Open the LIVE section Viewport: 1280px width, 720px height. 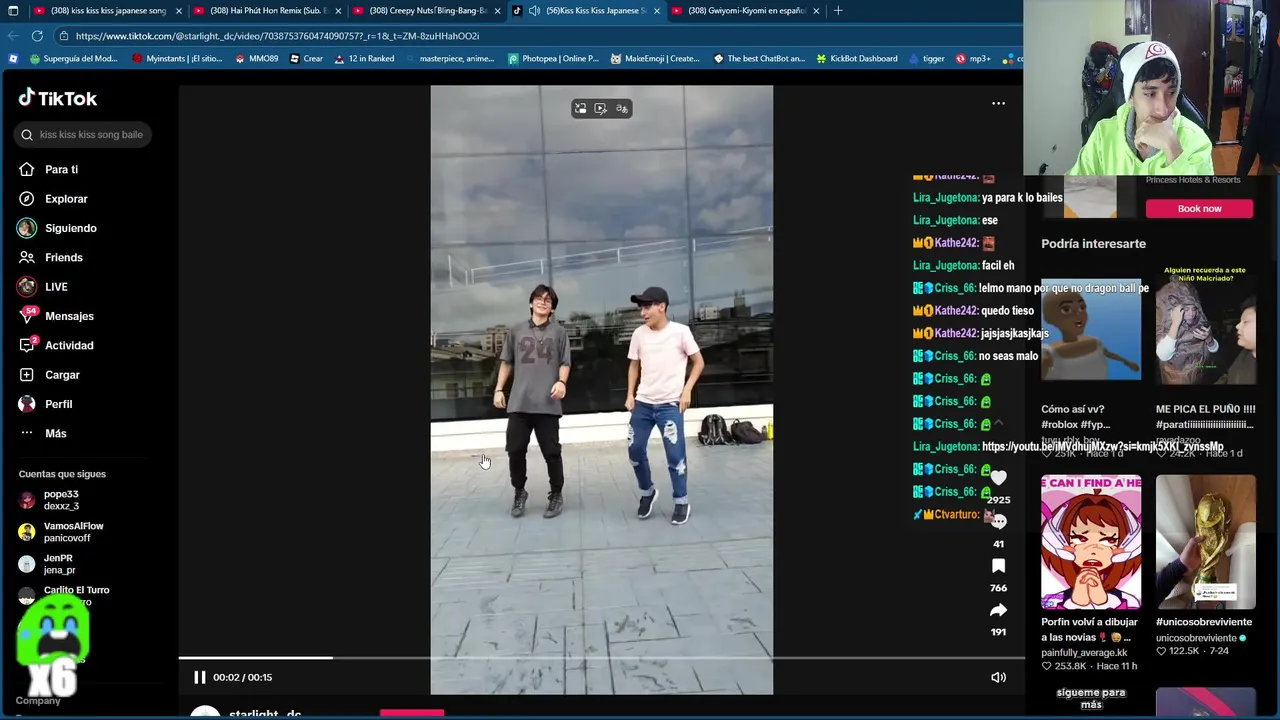56,287
